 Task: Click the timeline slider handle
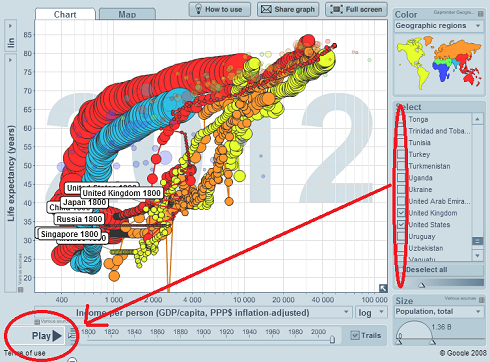click(332, 340)
